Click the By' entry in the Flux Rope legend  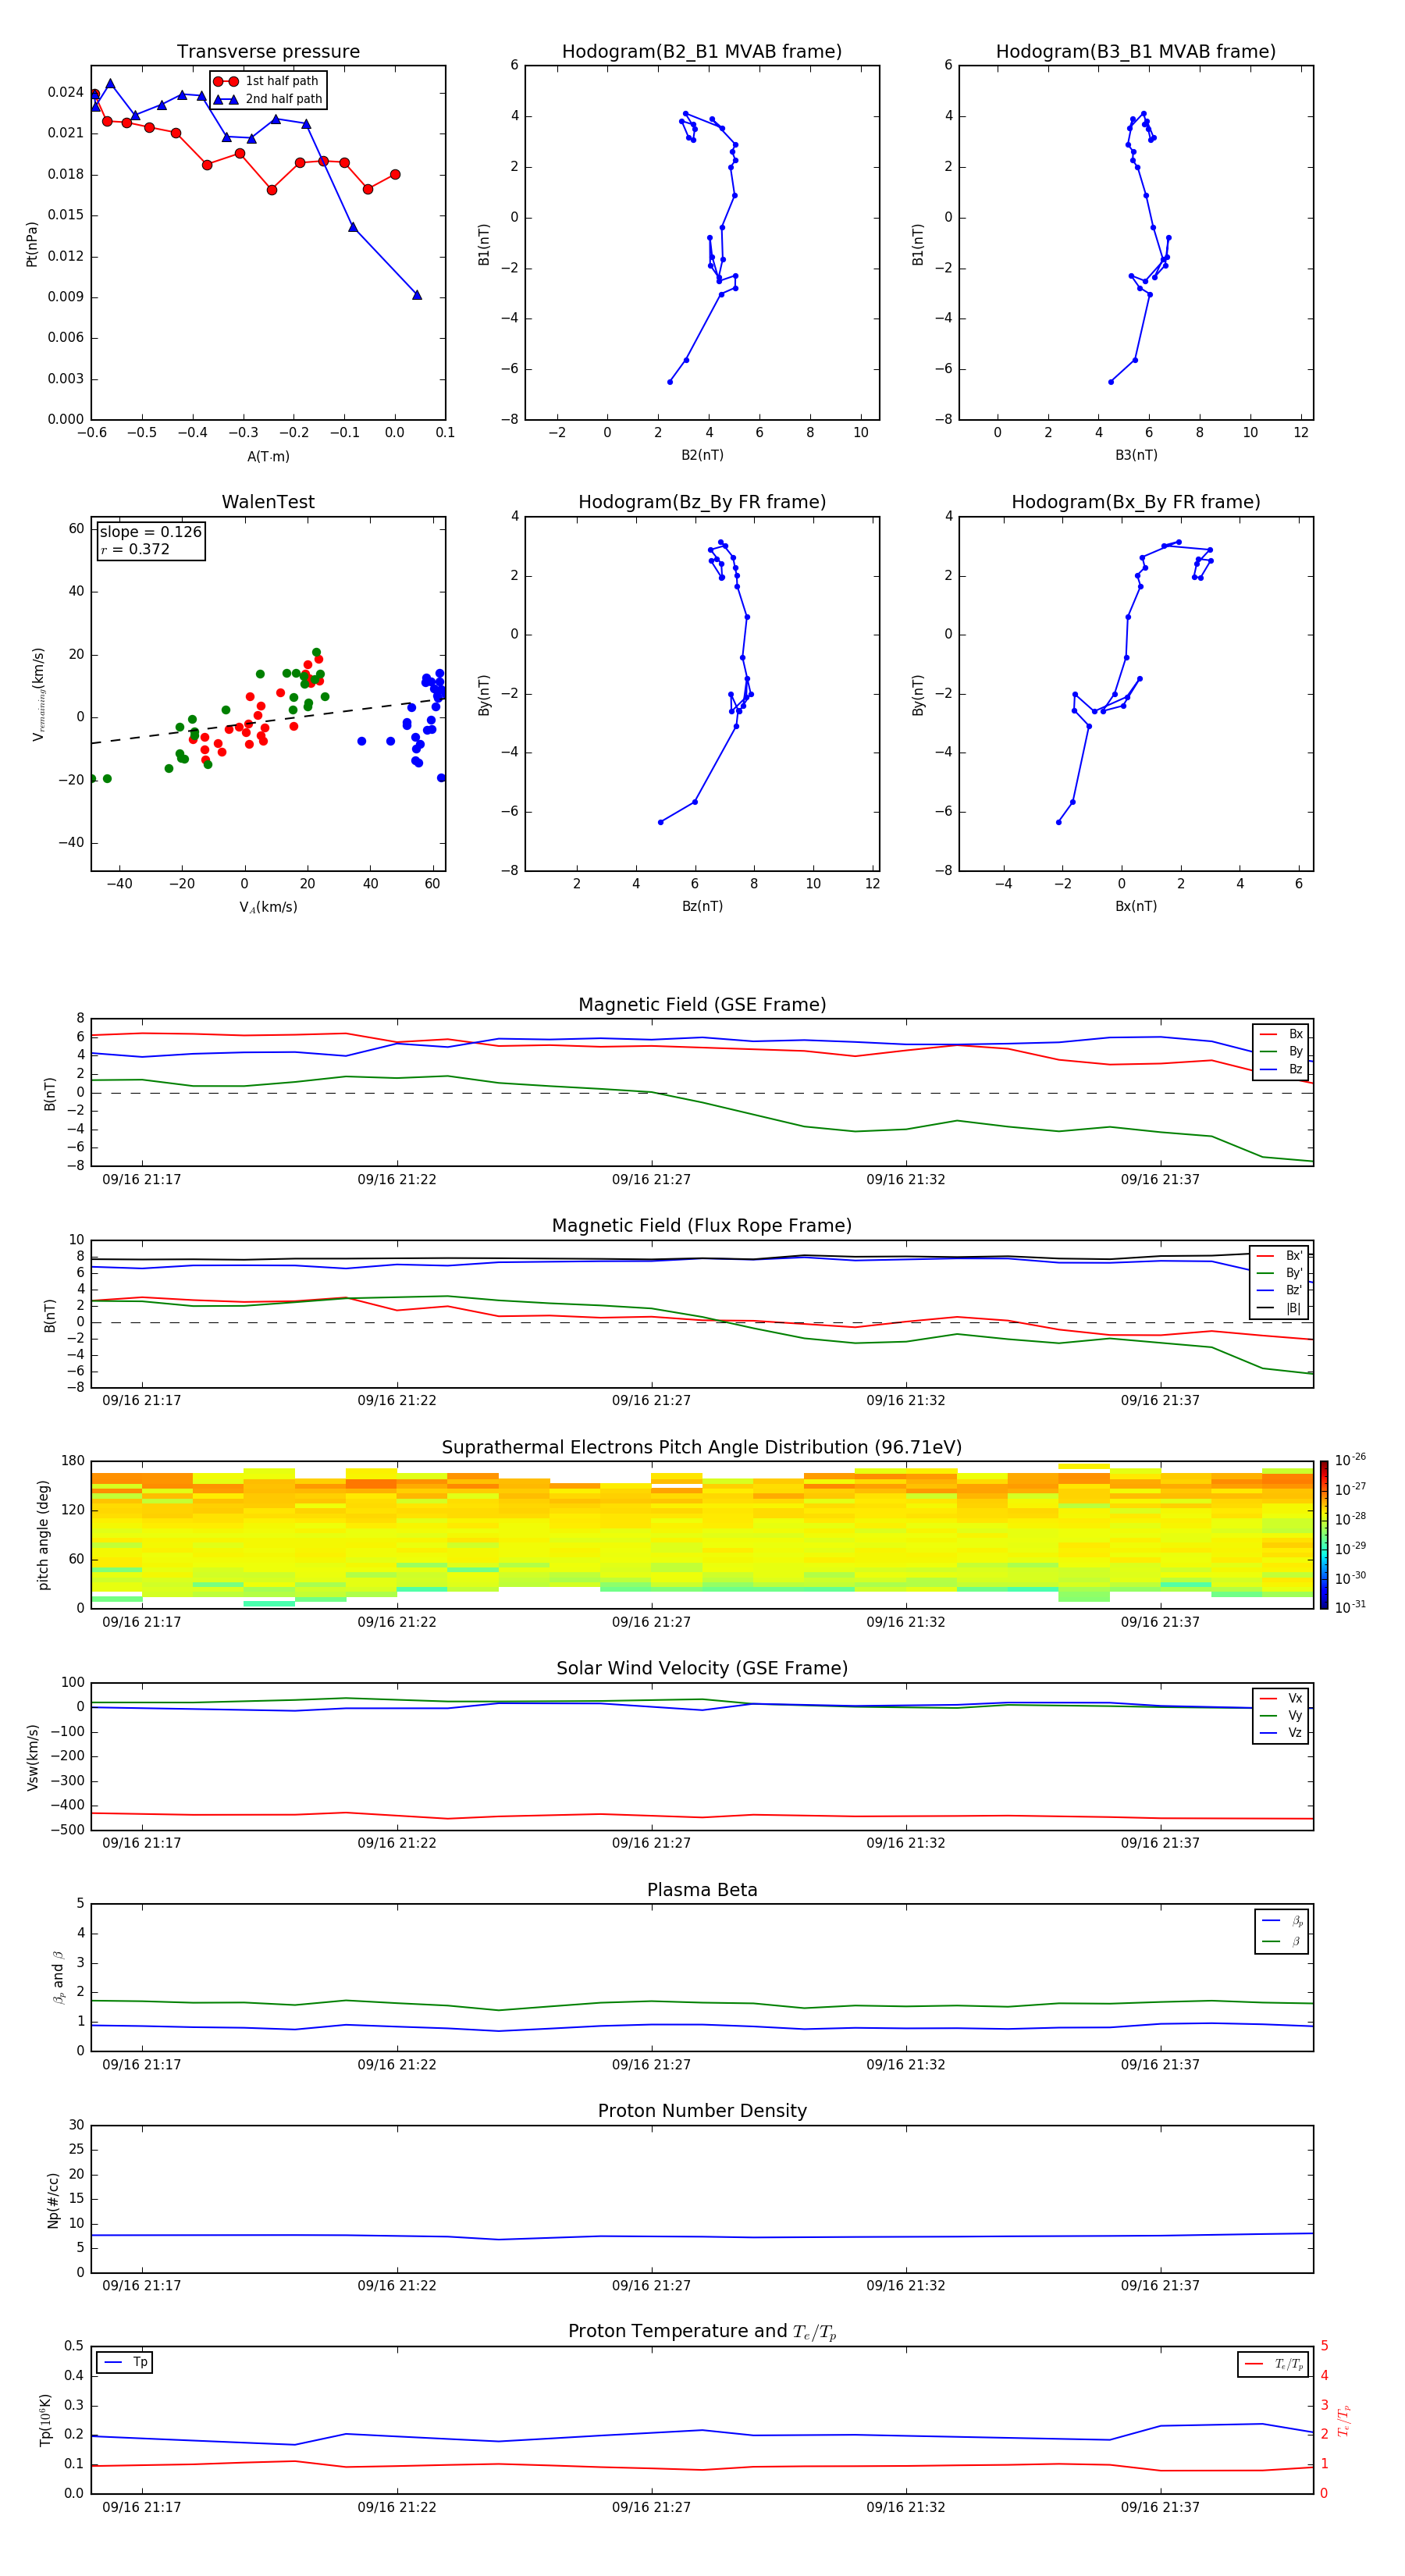coord(1281,1274)
